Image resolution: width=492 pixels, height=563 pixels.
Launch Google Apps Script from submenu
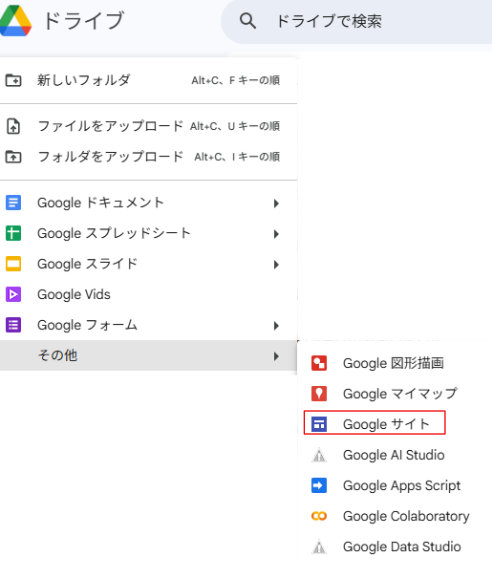click(x=394, y=485)
